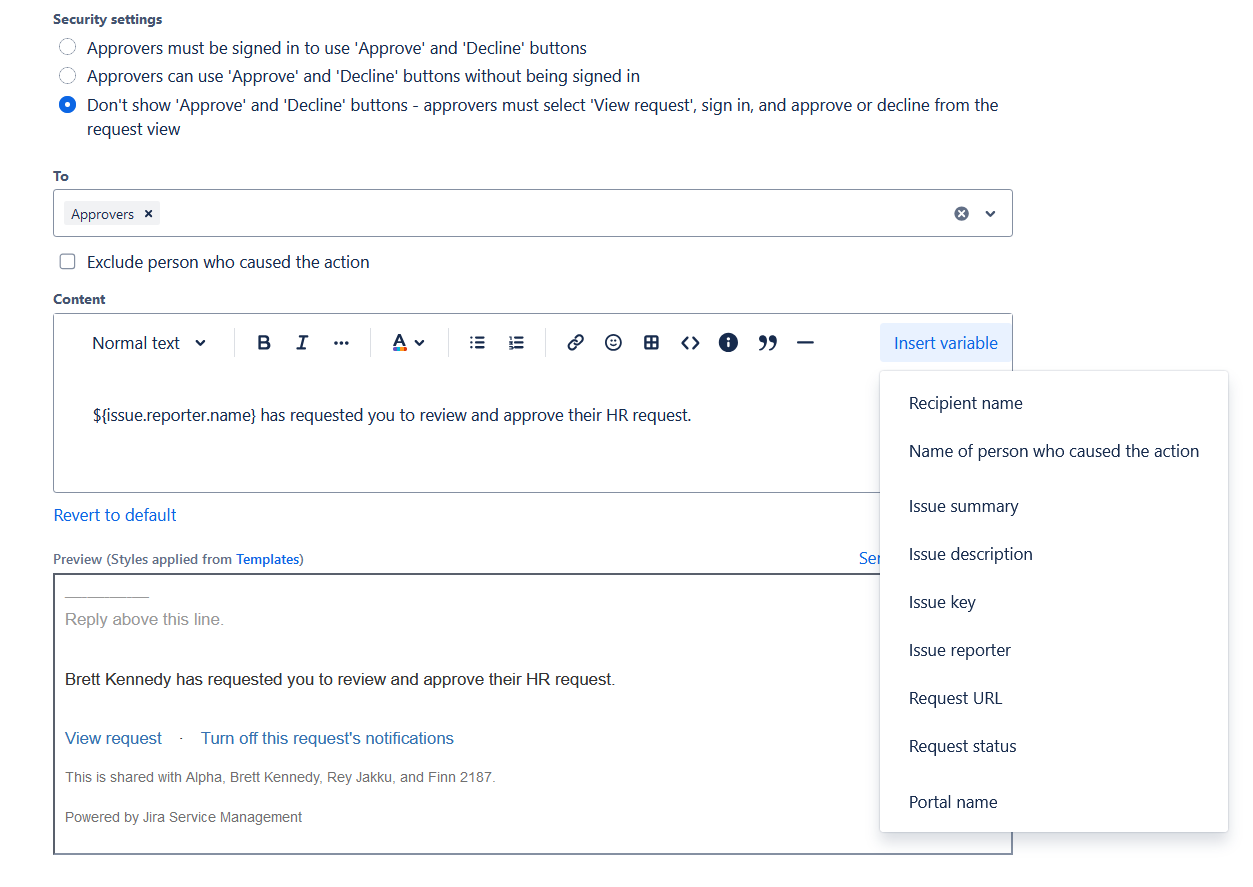
Task: Insert an info panel
Action: click(728, 343)
